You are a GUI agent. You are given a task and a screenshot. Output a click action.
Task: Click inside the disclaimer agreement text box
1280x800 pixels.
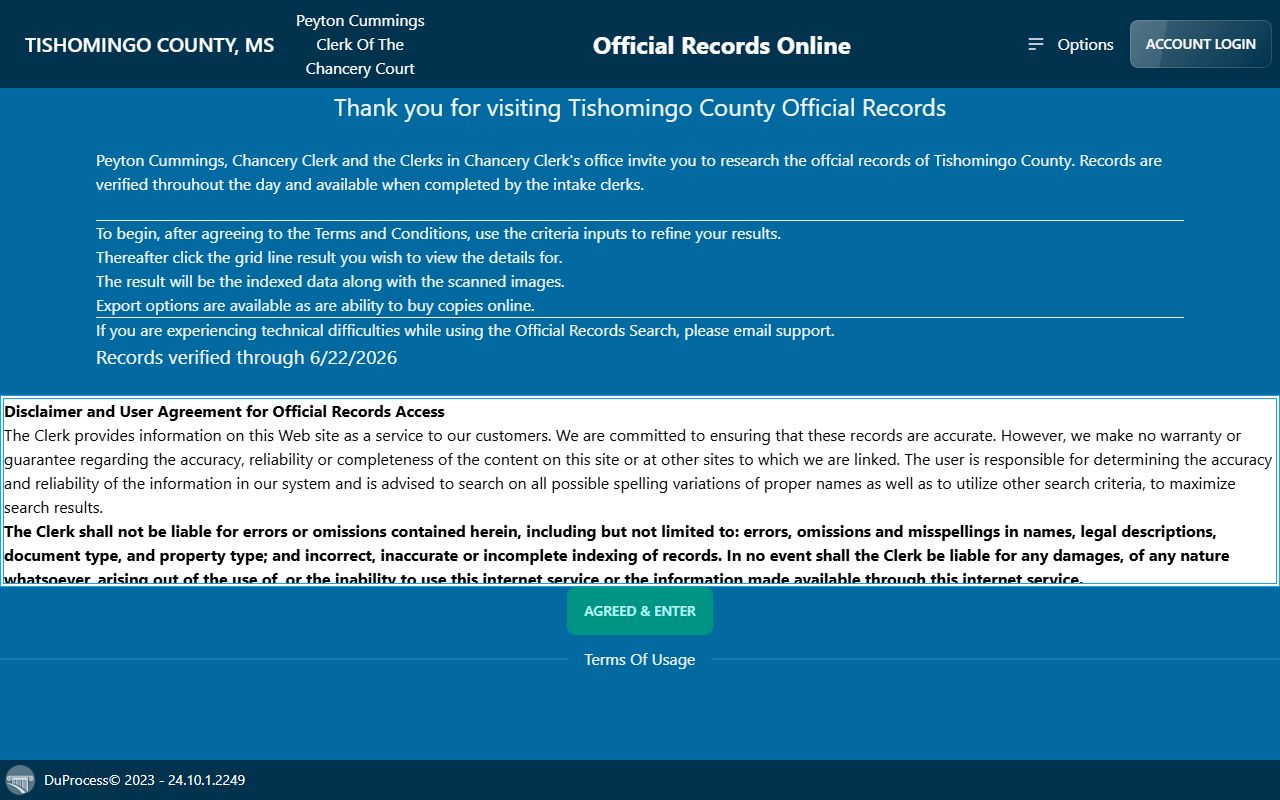click(640, 491)
